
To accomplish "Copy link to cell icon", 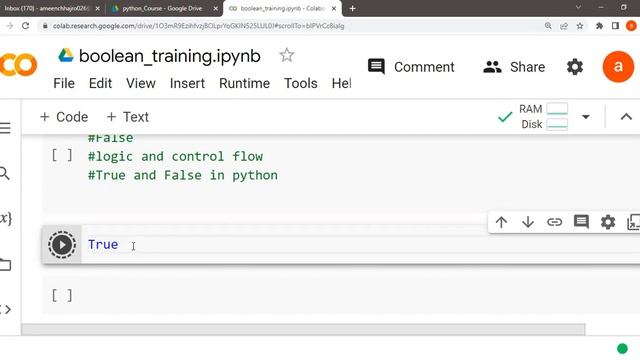I will (554, 222).
